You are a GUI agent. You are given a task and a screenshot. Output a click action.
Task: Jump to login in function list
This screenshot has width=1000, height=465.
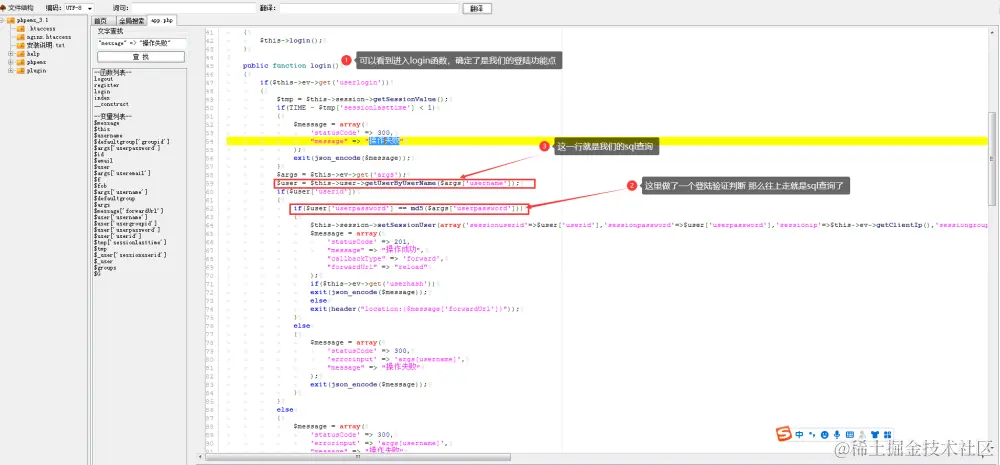(101, 91)
